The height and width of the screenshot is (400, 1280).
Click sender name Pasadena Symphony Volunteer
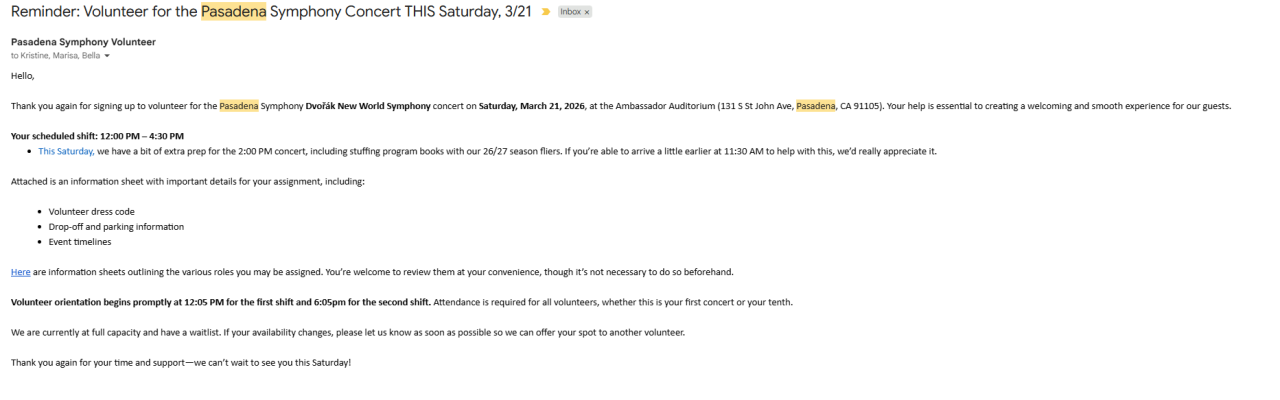point(83,42)
